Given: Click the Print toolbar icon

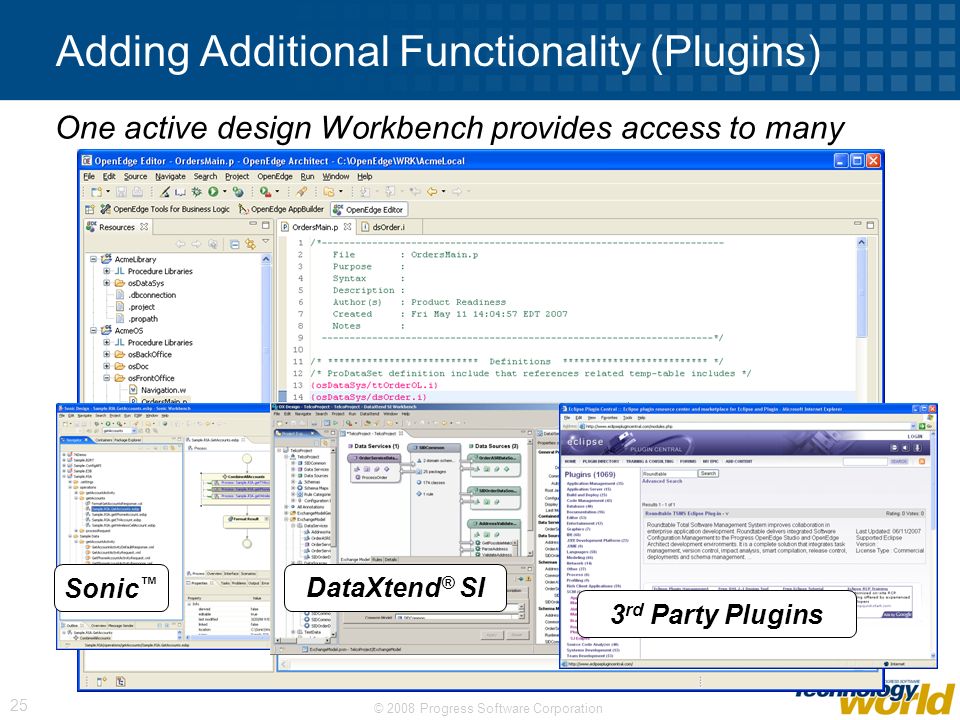Looking at the screenshot, I should point(138,192).
